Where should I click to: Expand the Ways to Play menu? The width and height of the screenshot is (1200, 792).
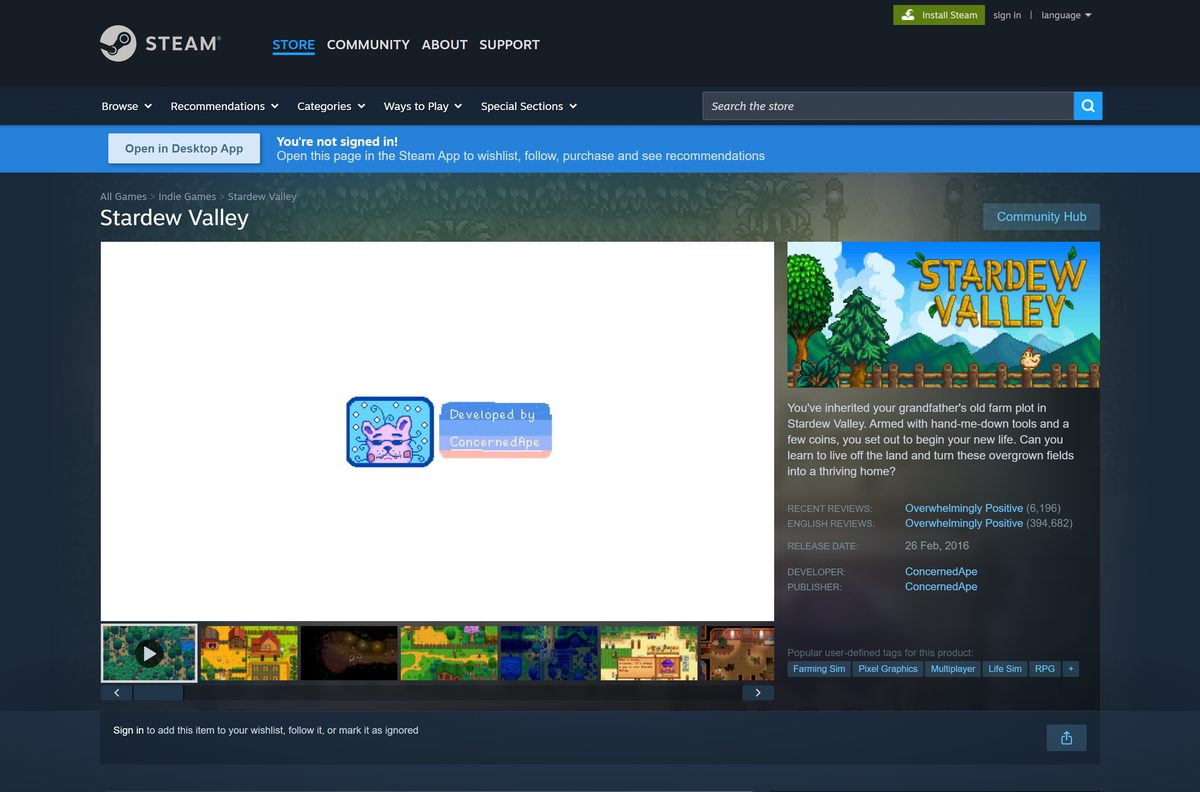(423, 106)
